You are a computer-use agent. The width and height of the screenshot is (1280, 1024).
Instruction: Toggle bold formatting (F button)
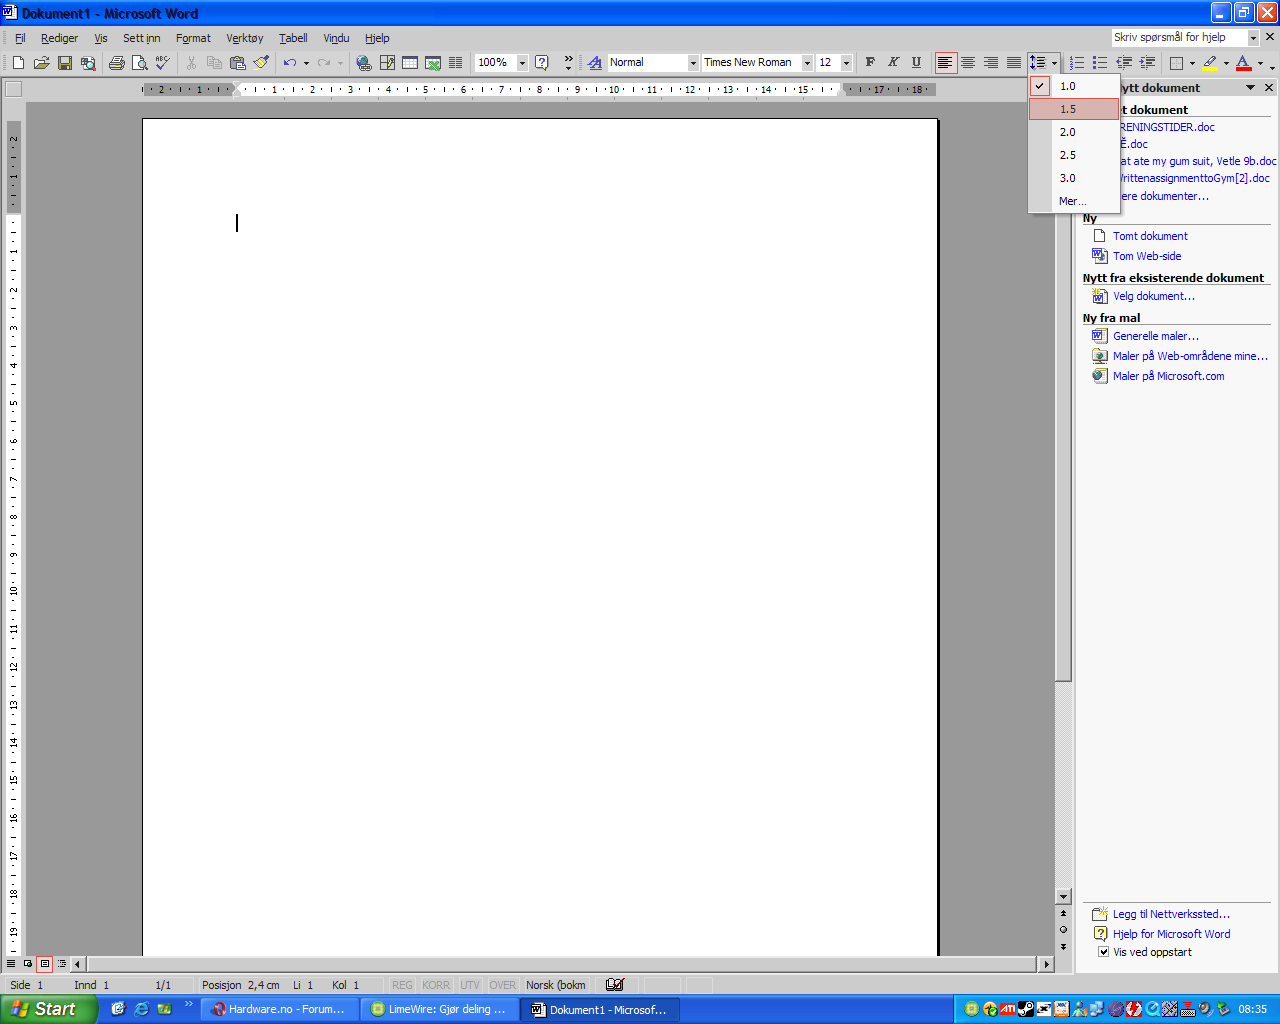click(870, 62)
